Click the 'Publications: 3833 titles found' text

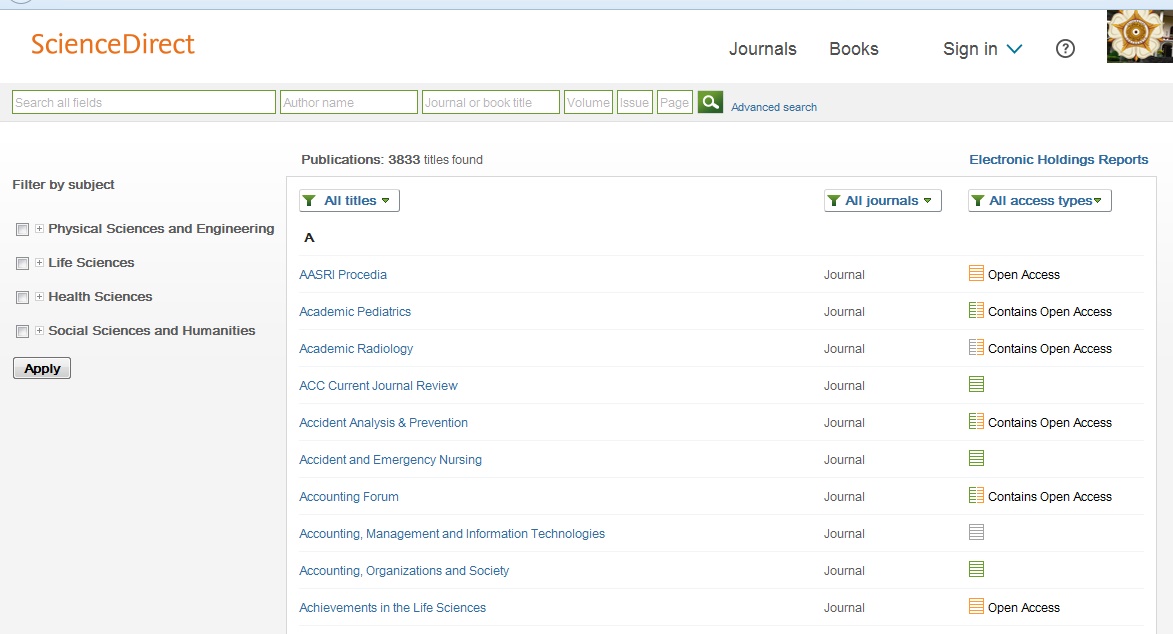tap(392, 159)
